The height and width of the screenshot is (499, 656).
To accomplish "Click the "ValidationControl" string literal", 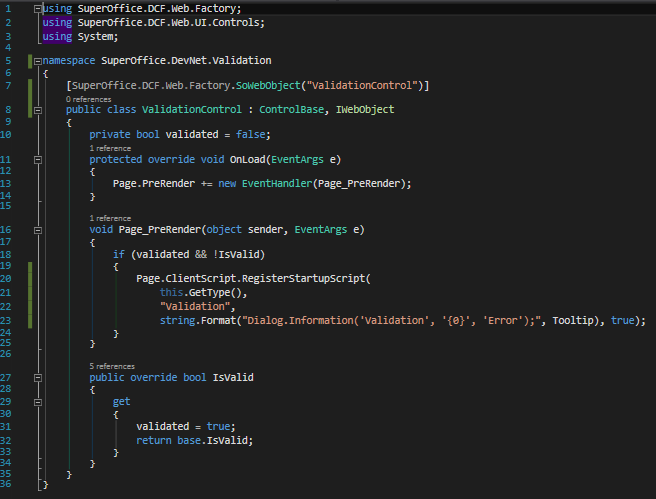I will [x=362, y=85].
